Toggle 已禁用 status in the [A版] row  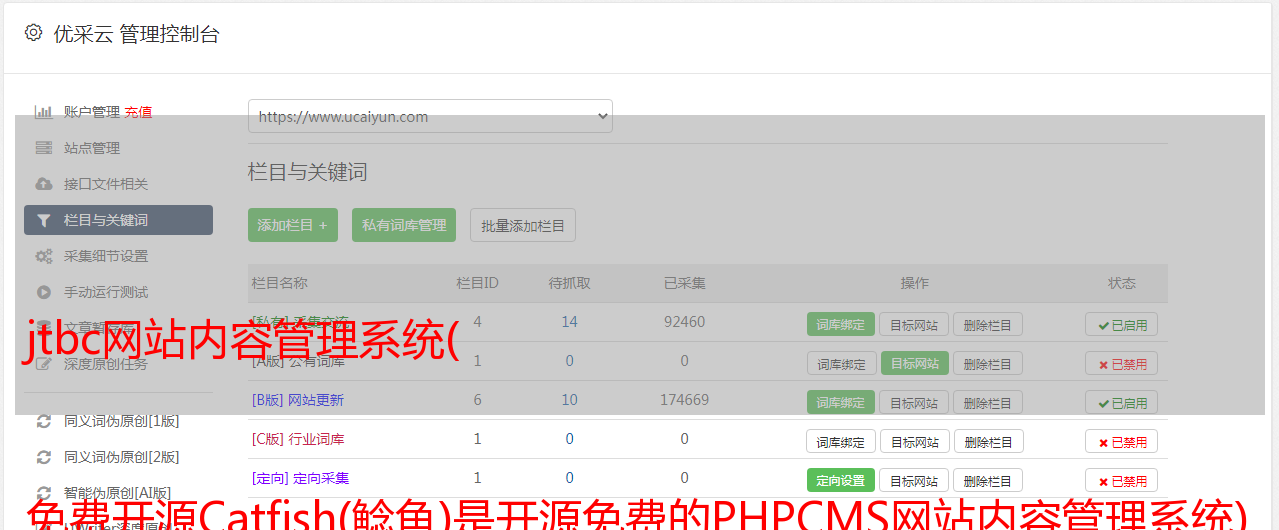point(1121,363)
